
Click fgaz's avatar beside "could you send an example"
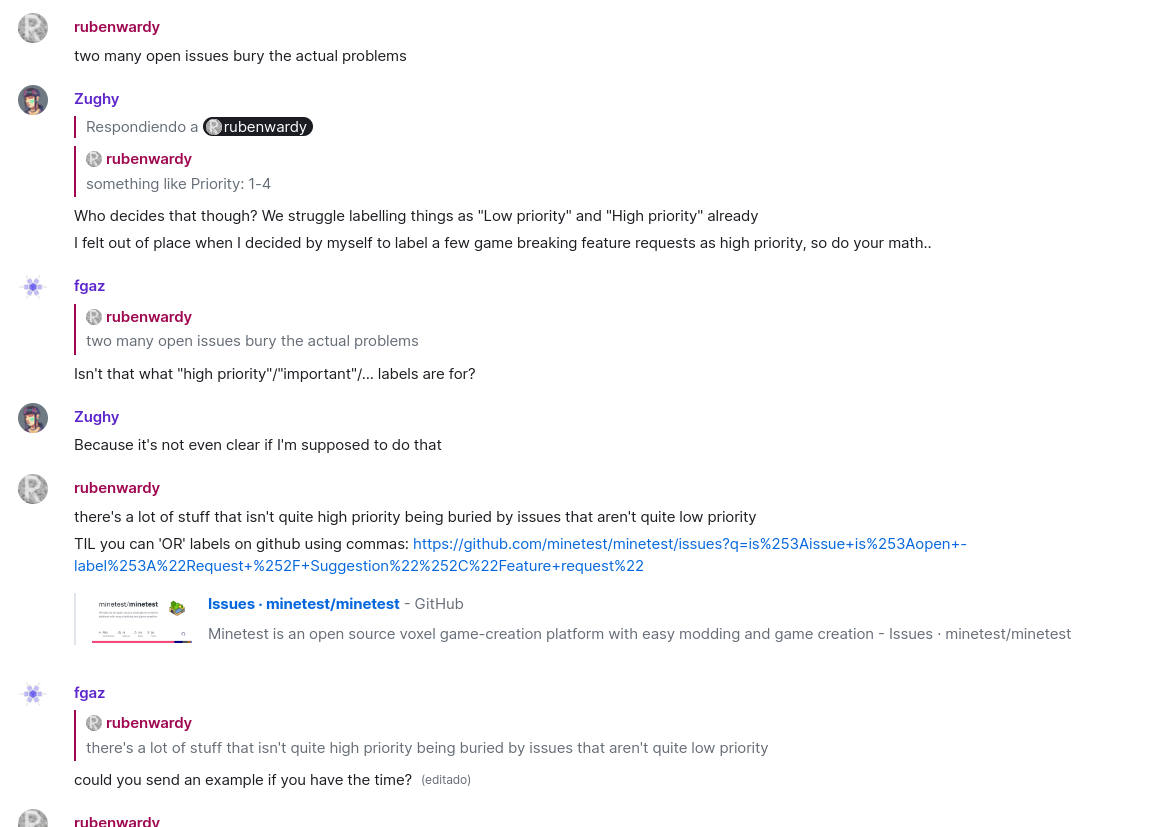[33, 694]
